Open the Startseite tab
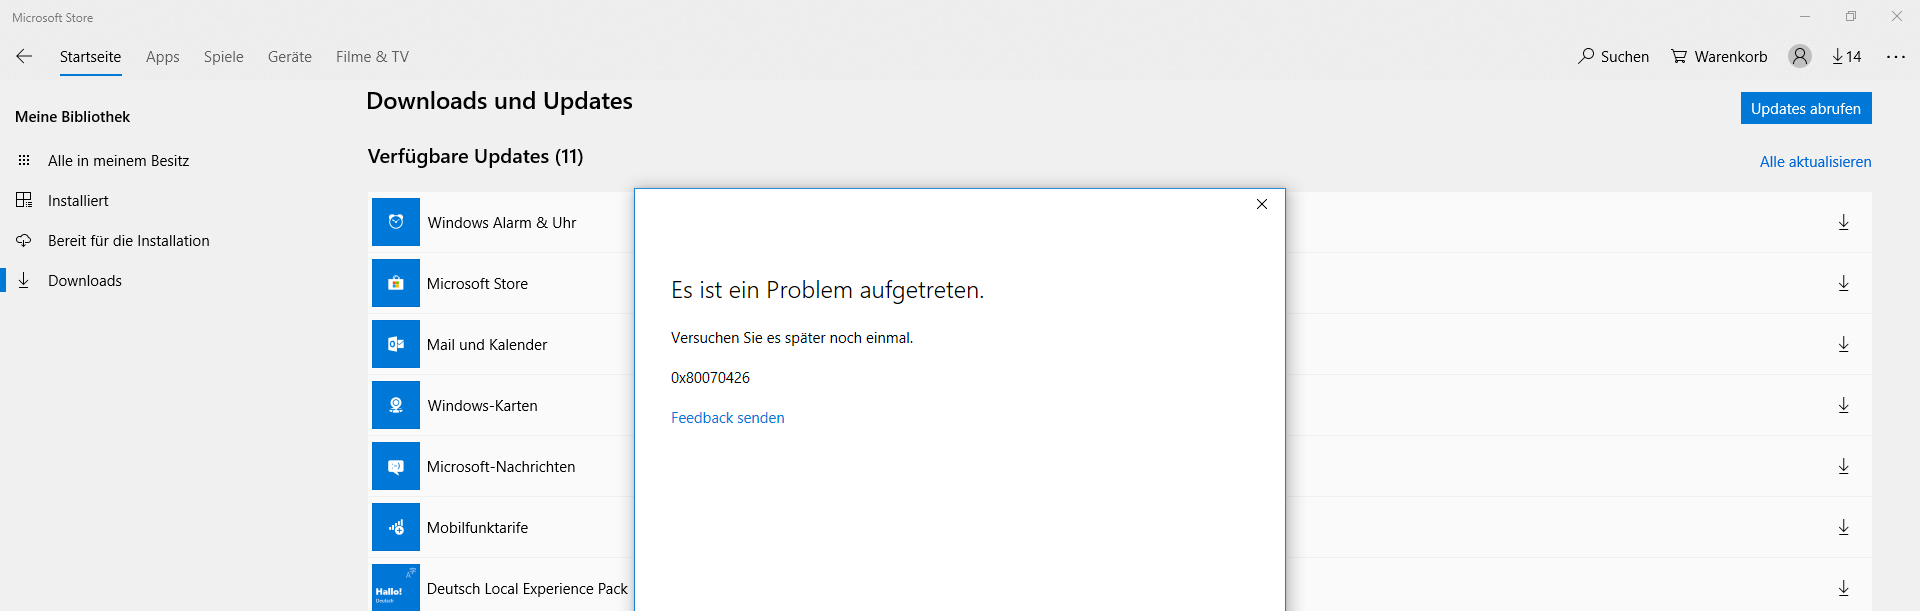Image resolution: width=1920 pixels, height=611 pixels. 90,57
